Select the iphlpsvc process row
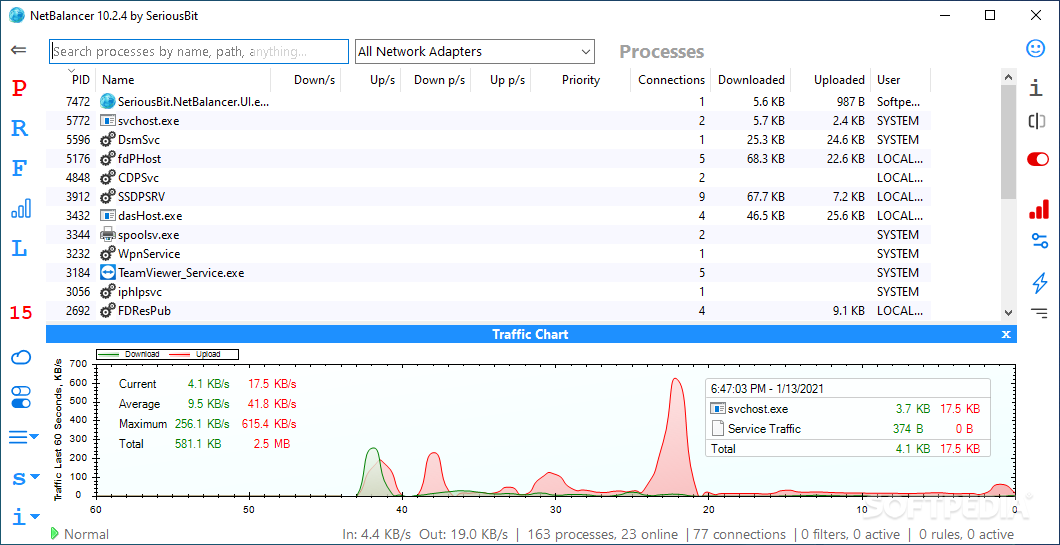 (x=488, y=291)
